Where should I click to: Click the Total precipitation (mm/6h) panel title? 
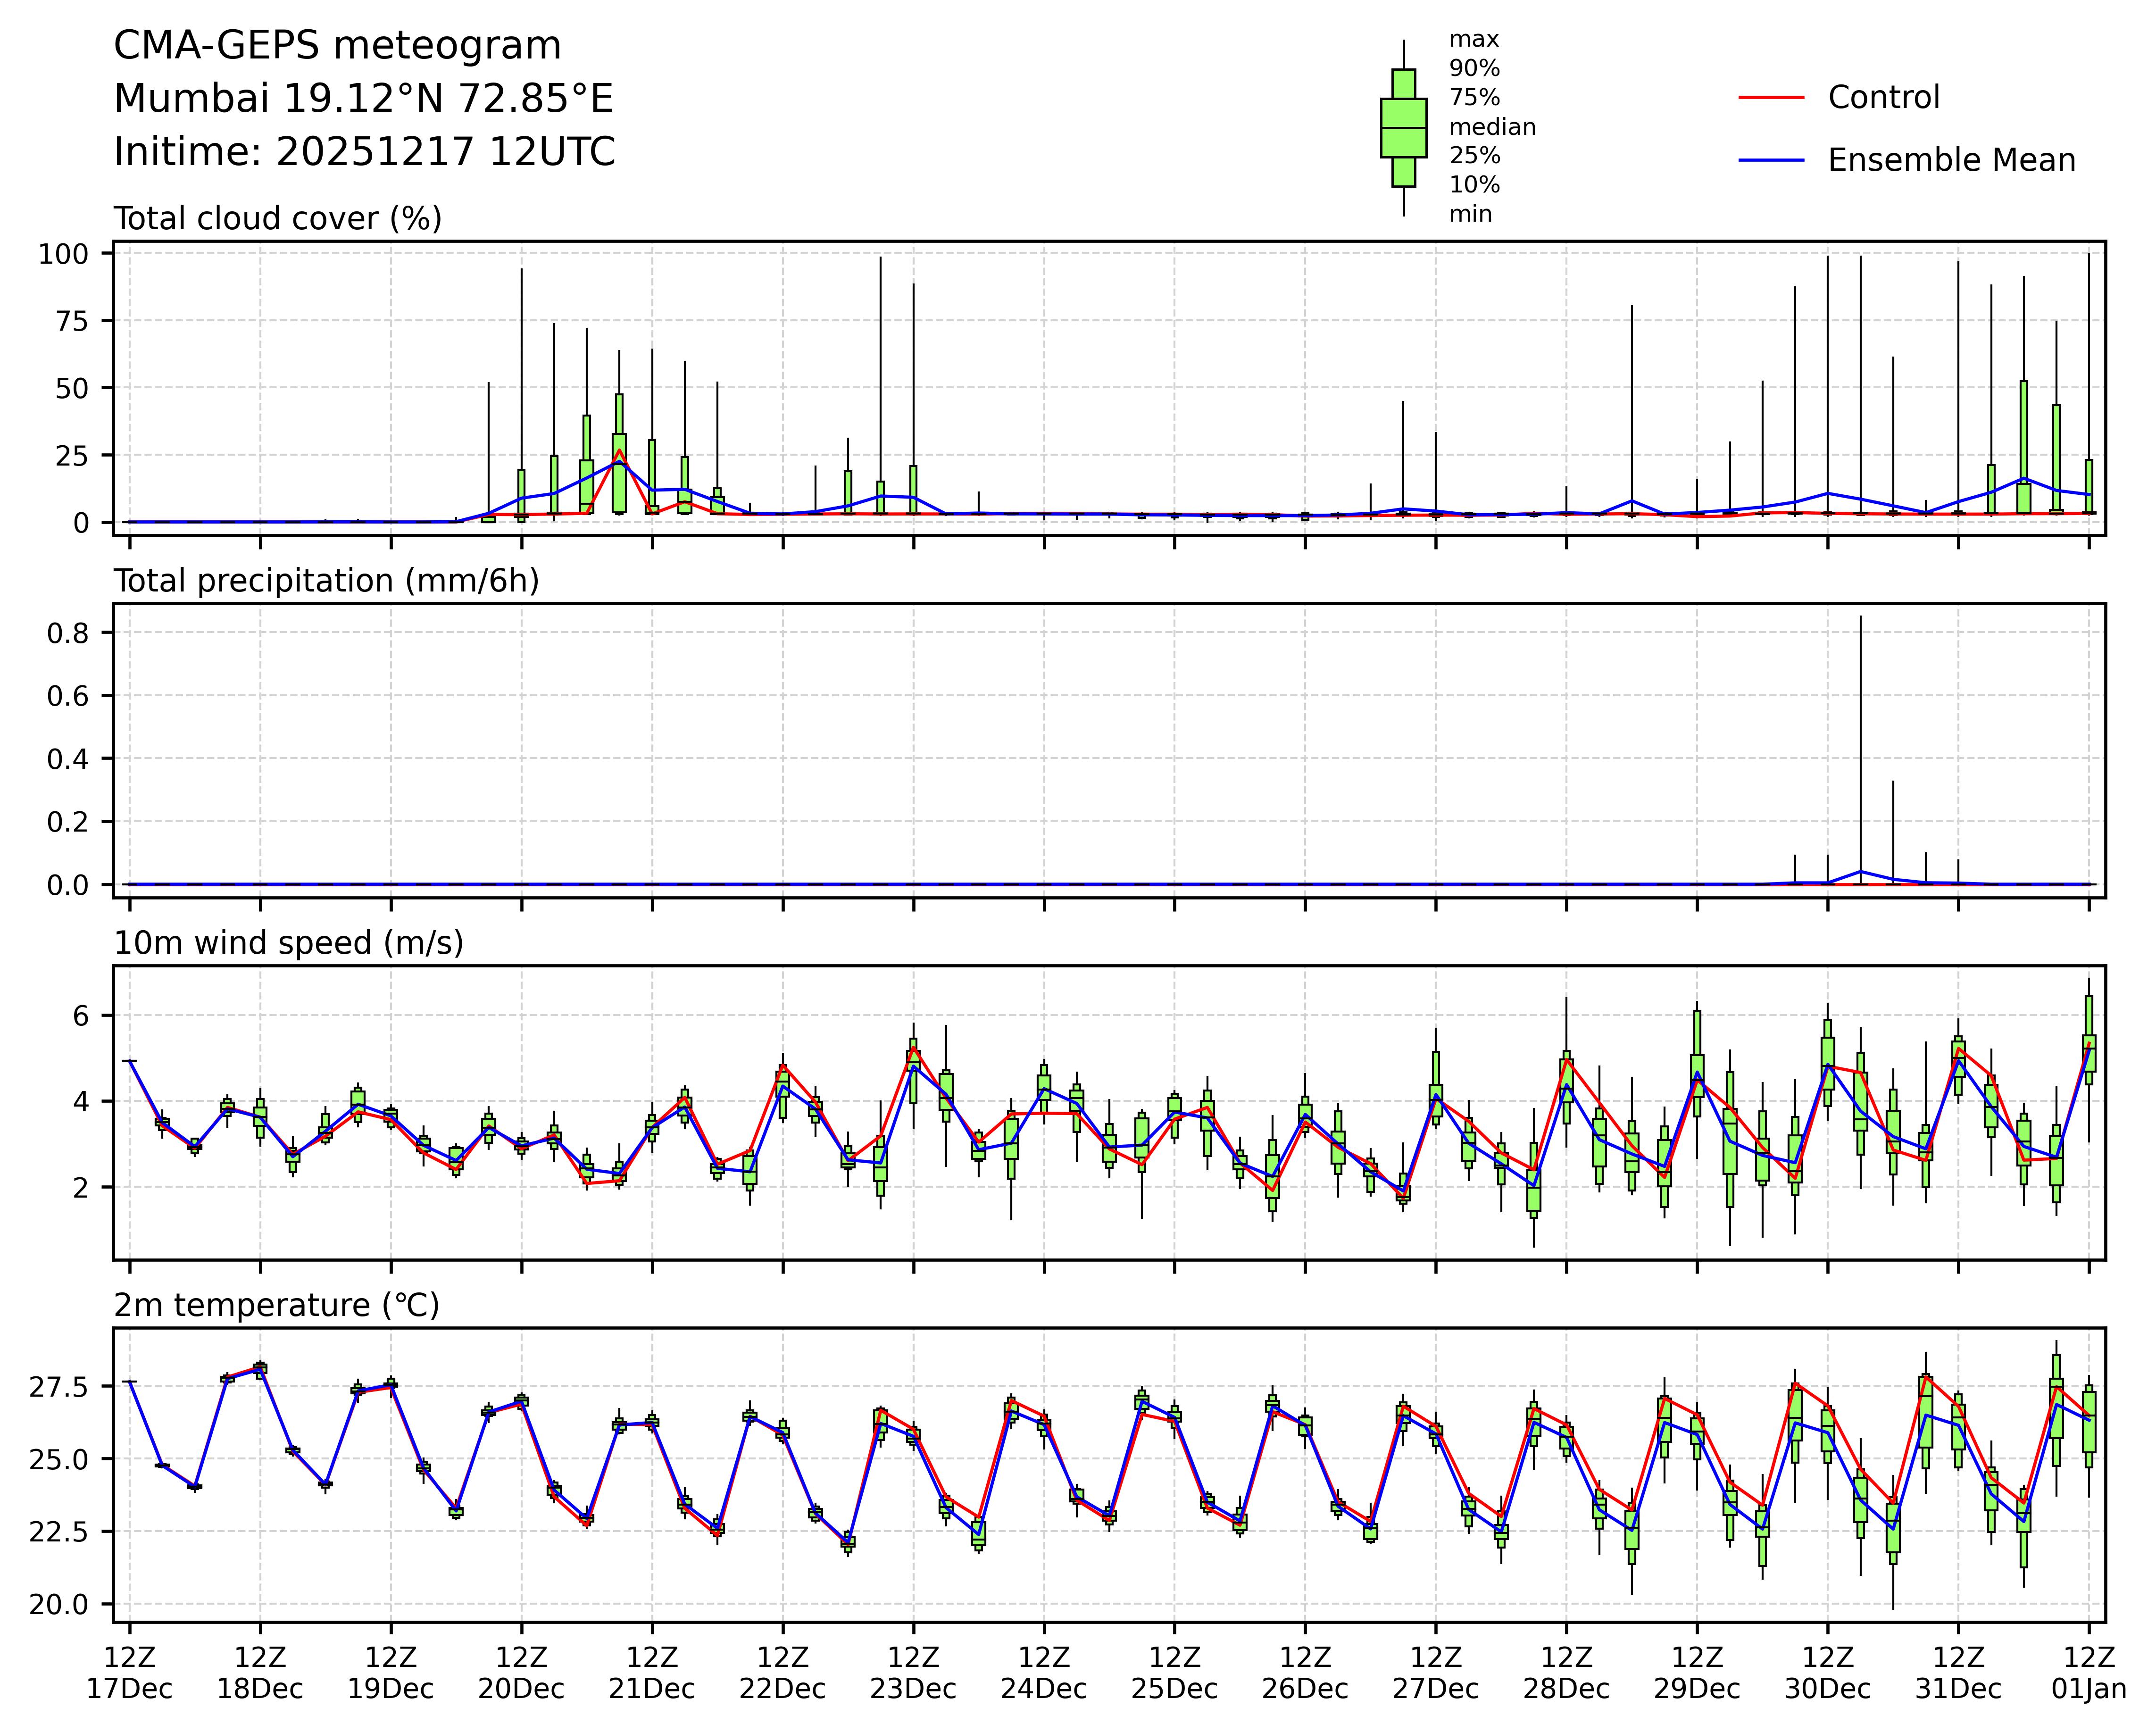point(326,582)
